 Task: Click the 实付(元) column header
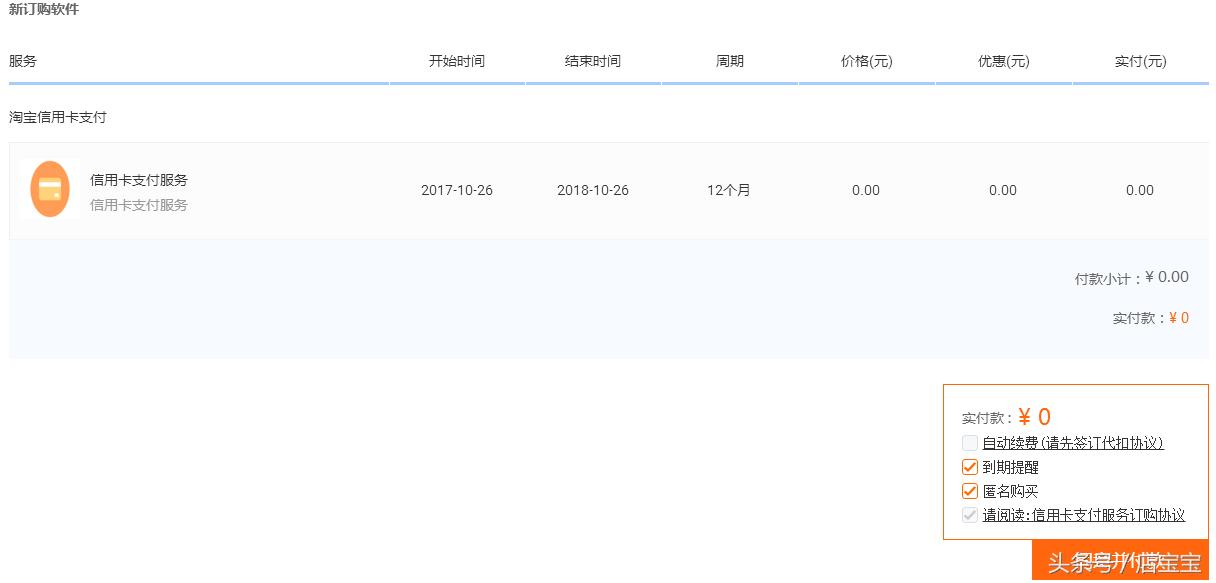[1139, 61]
